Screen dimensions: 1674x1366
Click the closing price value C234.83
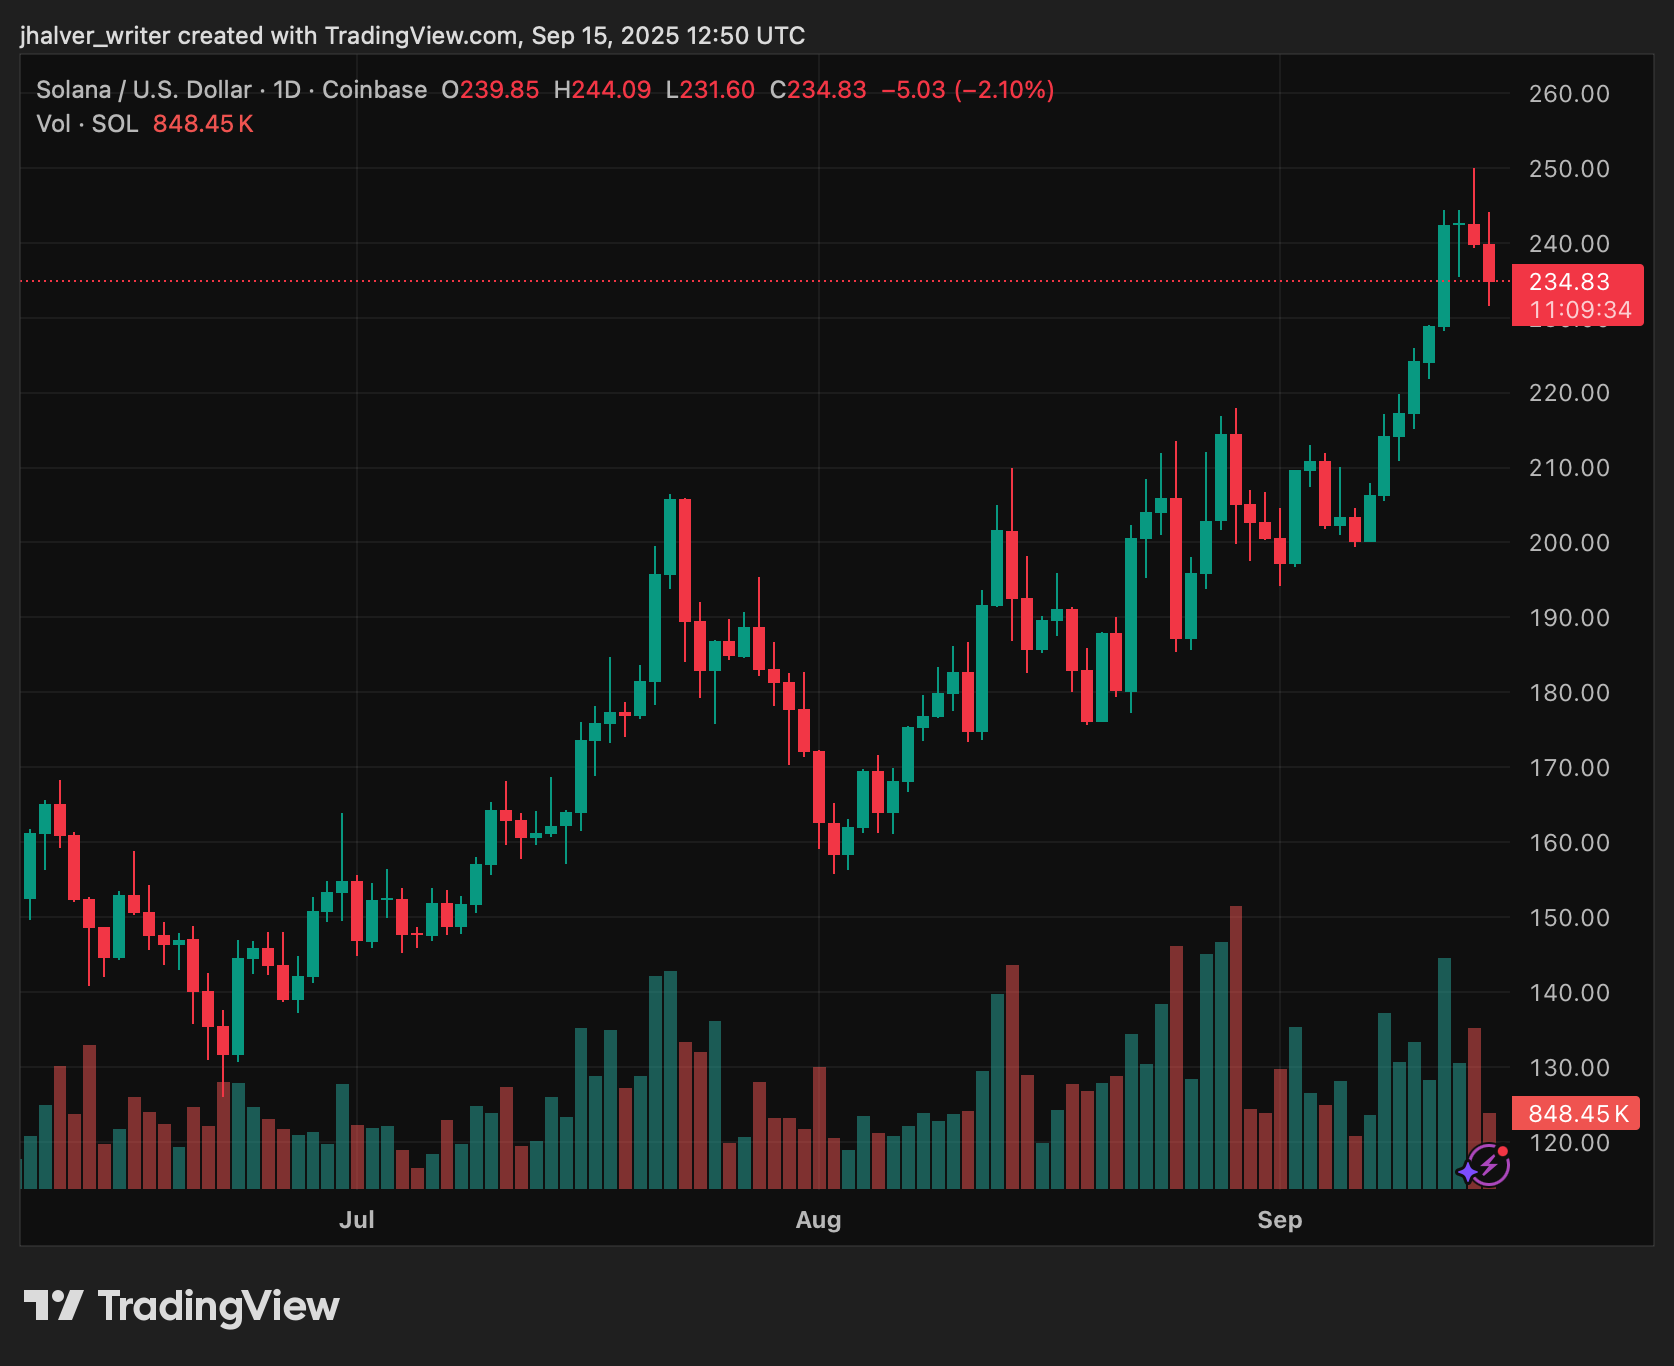click(x=817, y=90)
